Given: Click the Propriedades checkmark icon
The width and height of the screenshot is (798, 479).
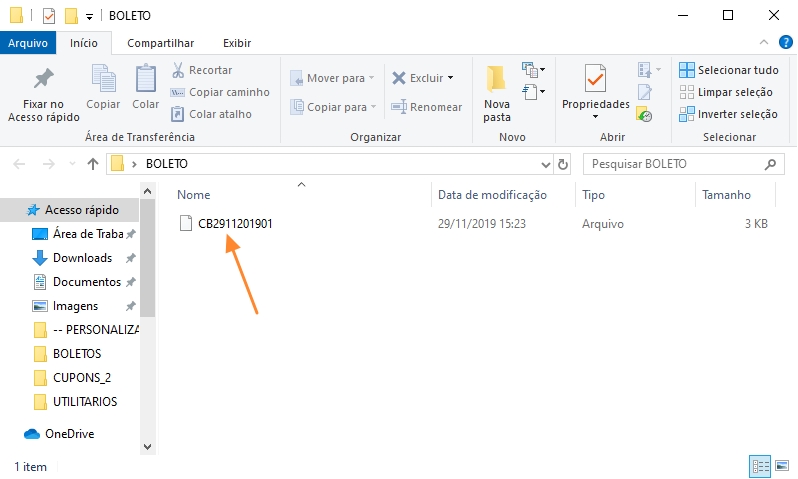Looking at the screenshot, I should [x=595, y=78].
